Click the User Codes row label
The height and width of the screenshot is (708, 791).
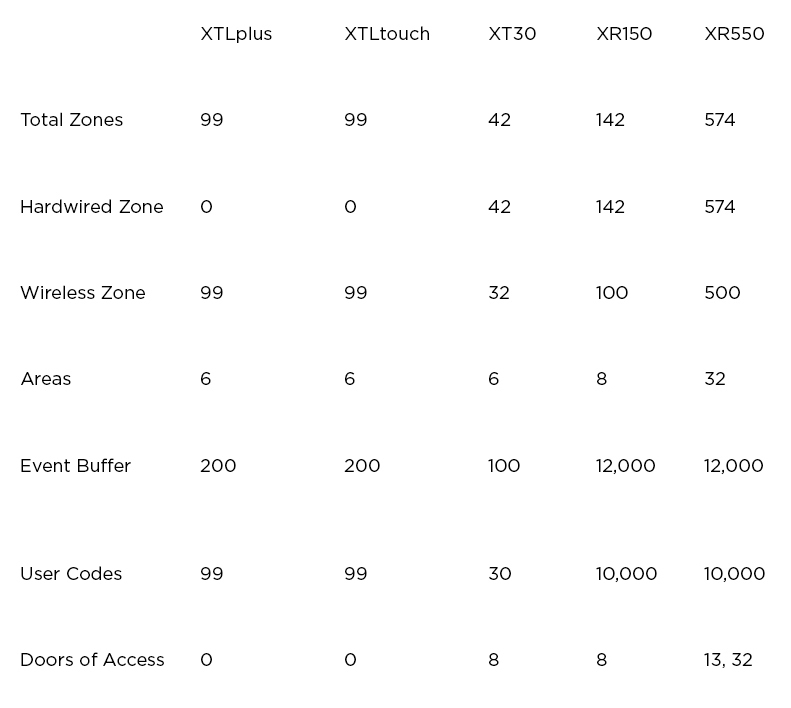click(71, 574)
